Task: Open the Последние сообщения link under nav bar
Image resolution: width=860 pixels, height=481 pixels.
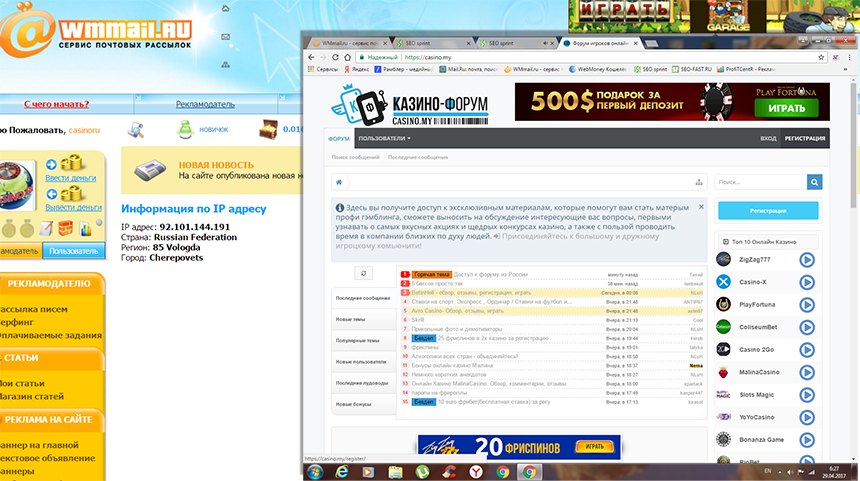Action: [x=418, y=157]
